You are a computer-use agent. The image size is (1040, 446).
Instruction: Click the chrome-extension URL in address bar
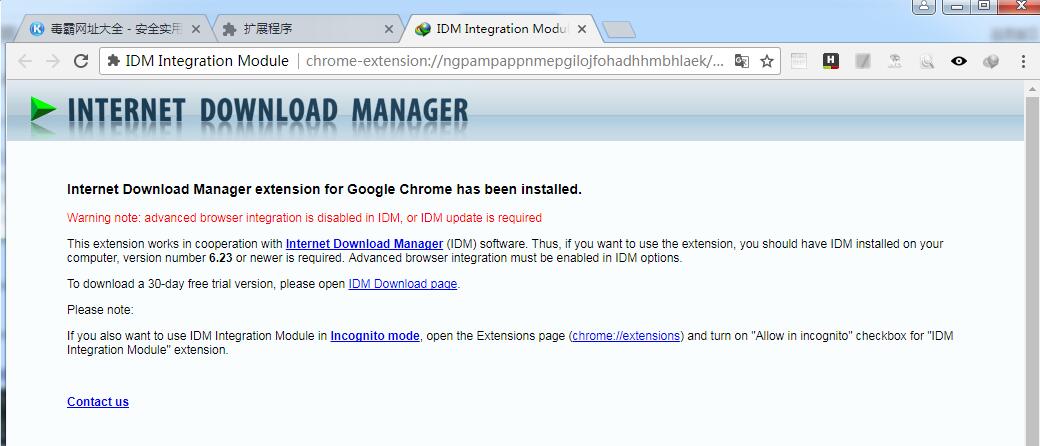click(x=515, y=61)
